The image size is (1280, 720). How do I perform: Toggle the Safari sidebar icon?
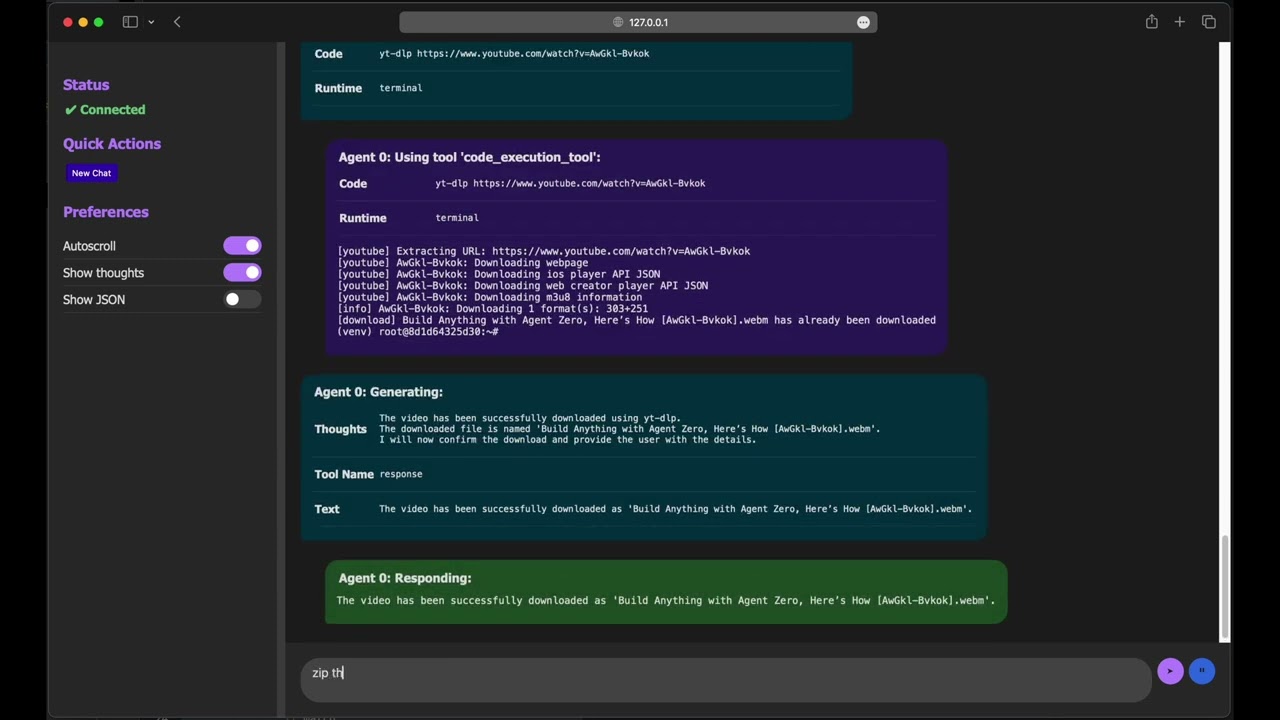pyautogui.click(x=130, y=22)
